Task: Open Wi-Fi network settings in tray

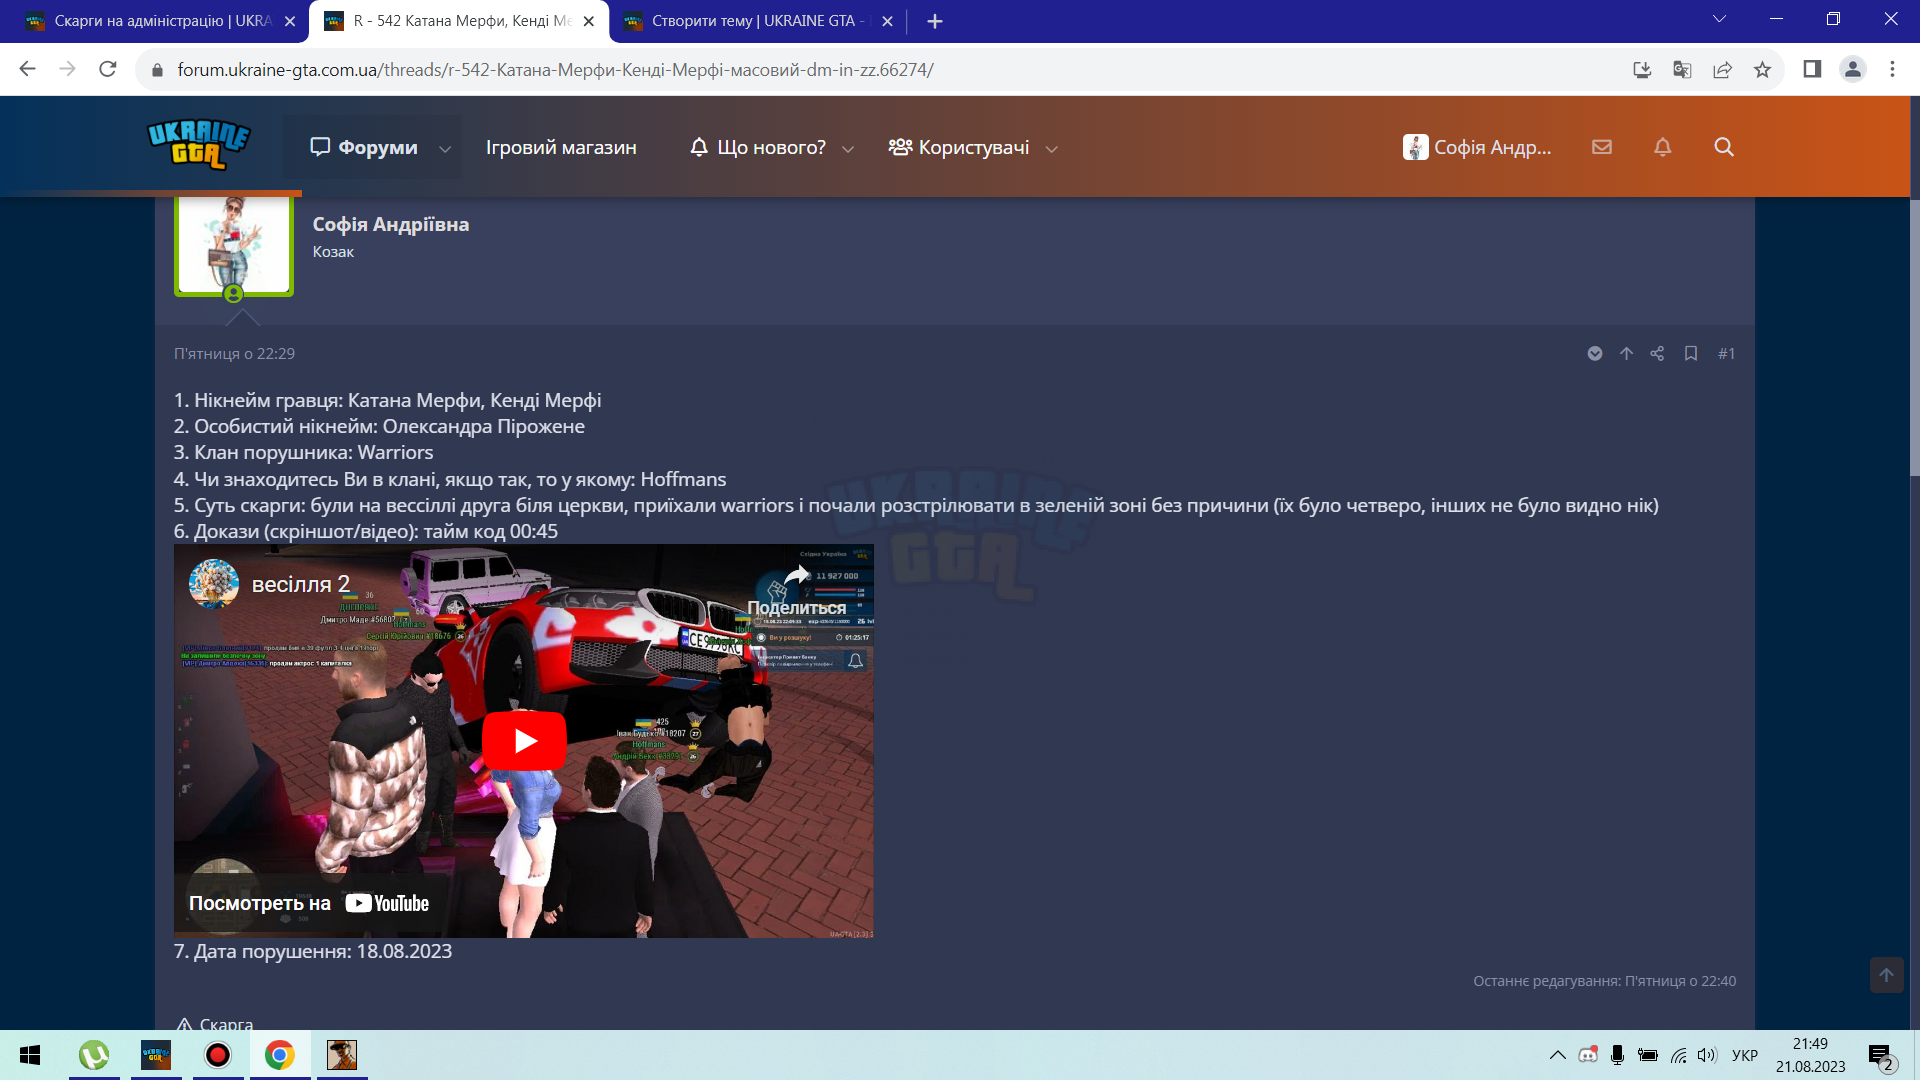Action: point(1679,1055)
